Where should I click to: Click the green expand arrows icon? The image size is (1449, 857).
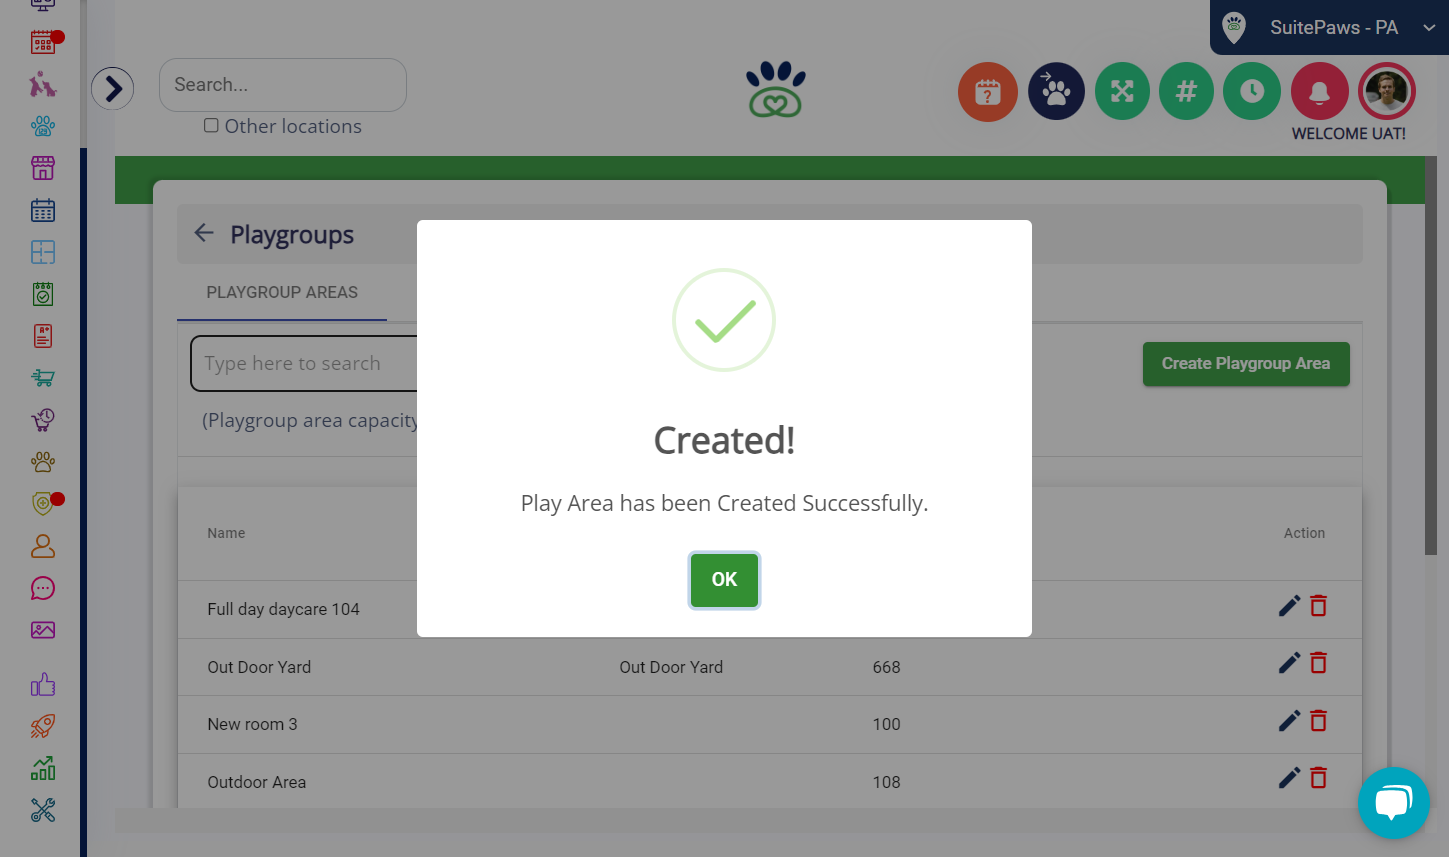pyautogui.click(x=1122, y=92)
